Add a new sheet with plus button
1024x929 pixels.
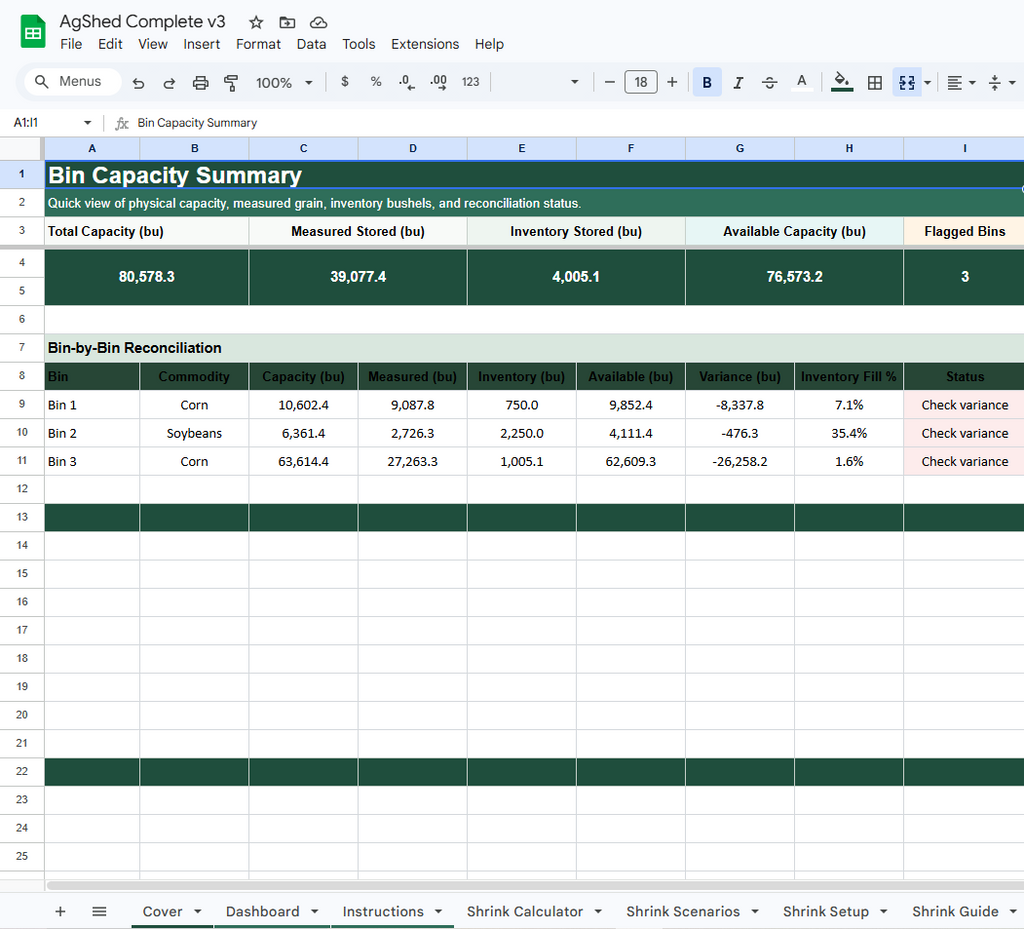(x=60, y=911)
